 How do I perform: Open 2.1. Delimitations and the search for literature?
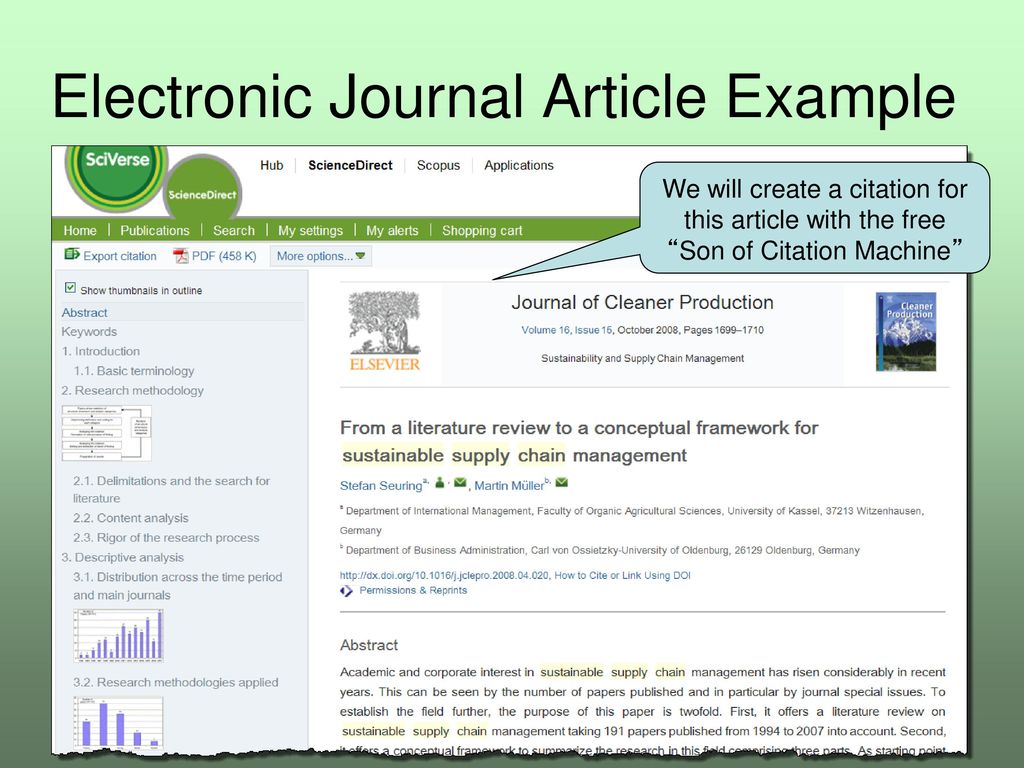[x=171, y=489]
